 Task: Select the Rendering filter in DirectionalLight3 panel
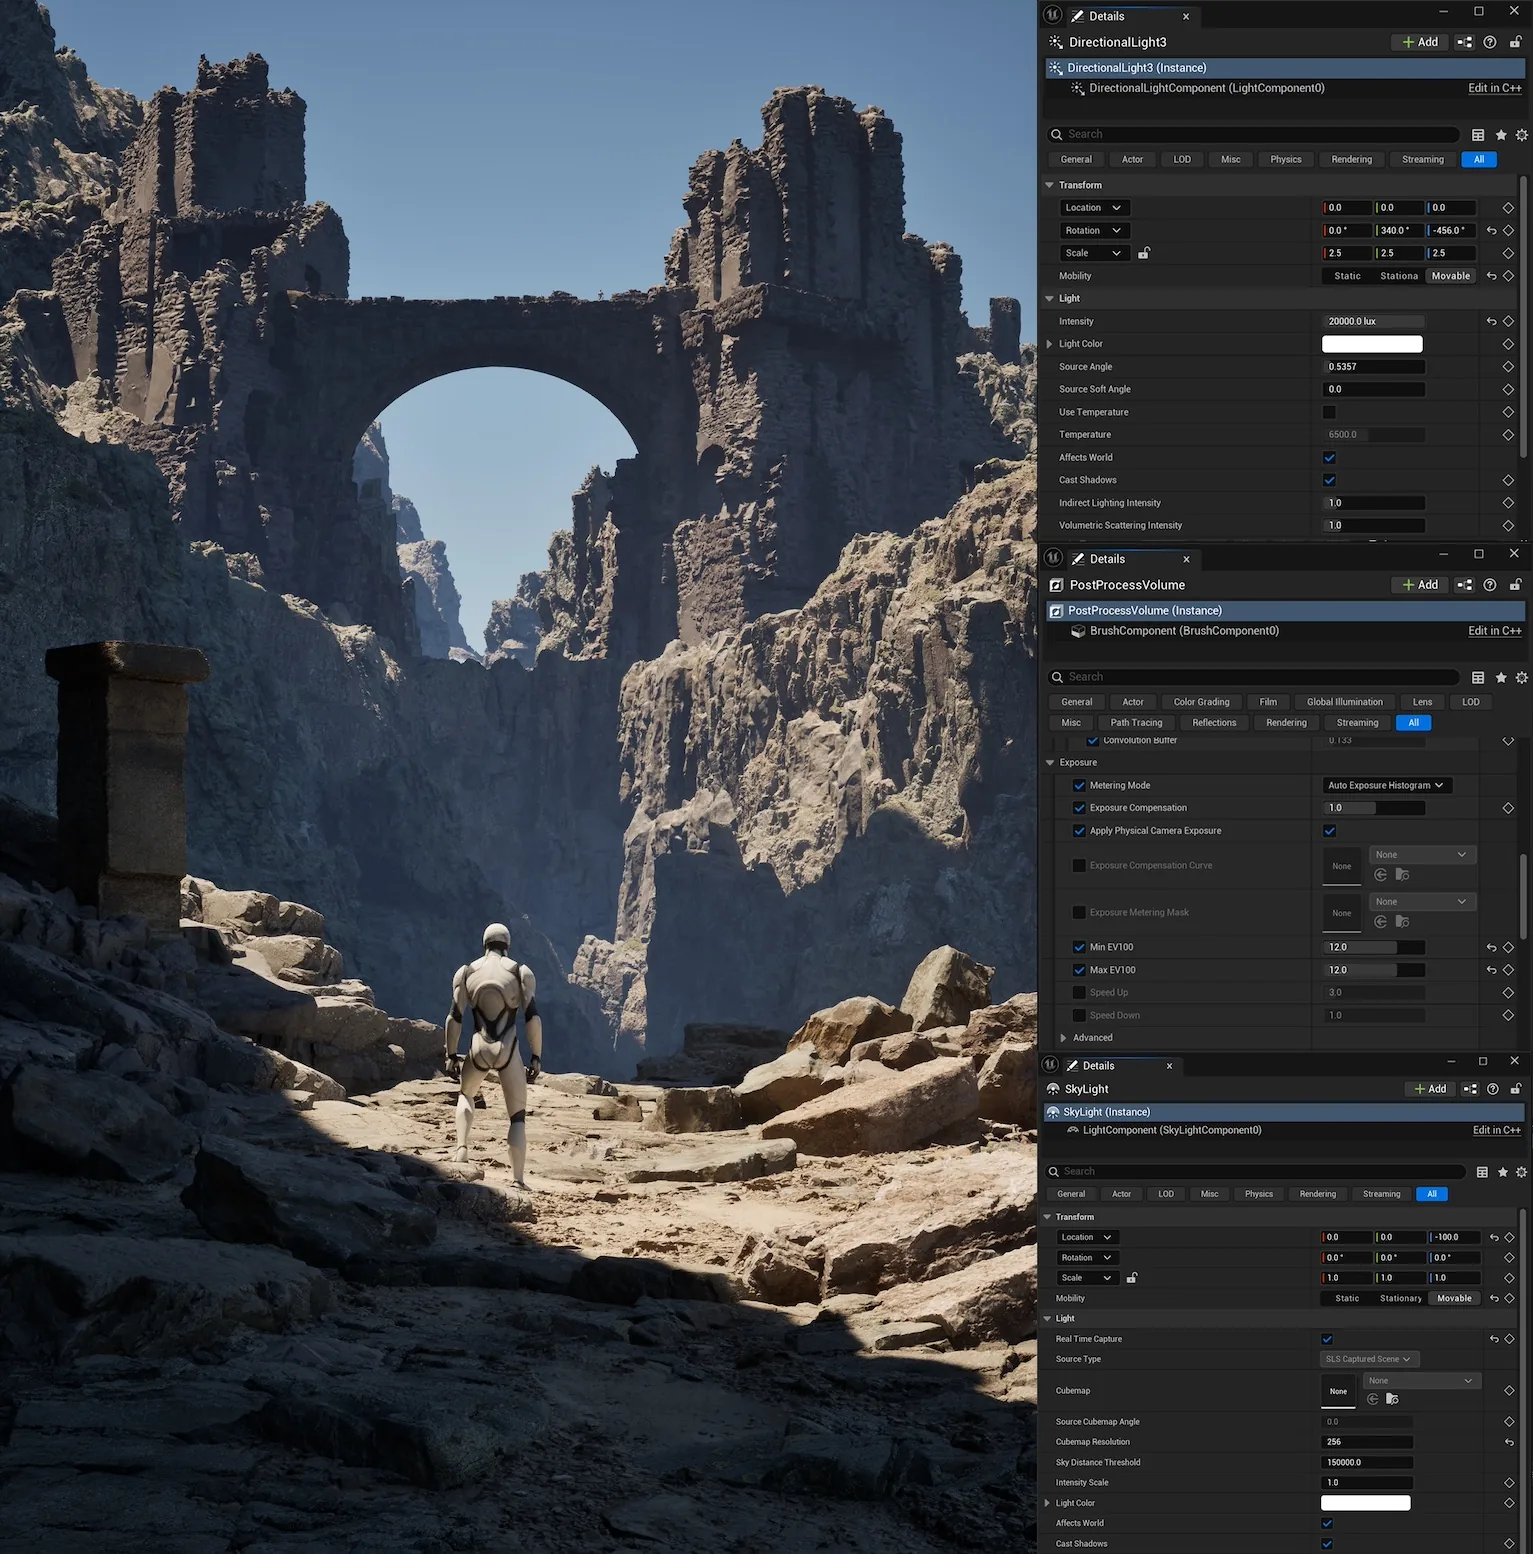coord(1352,160)
